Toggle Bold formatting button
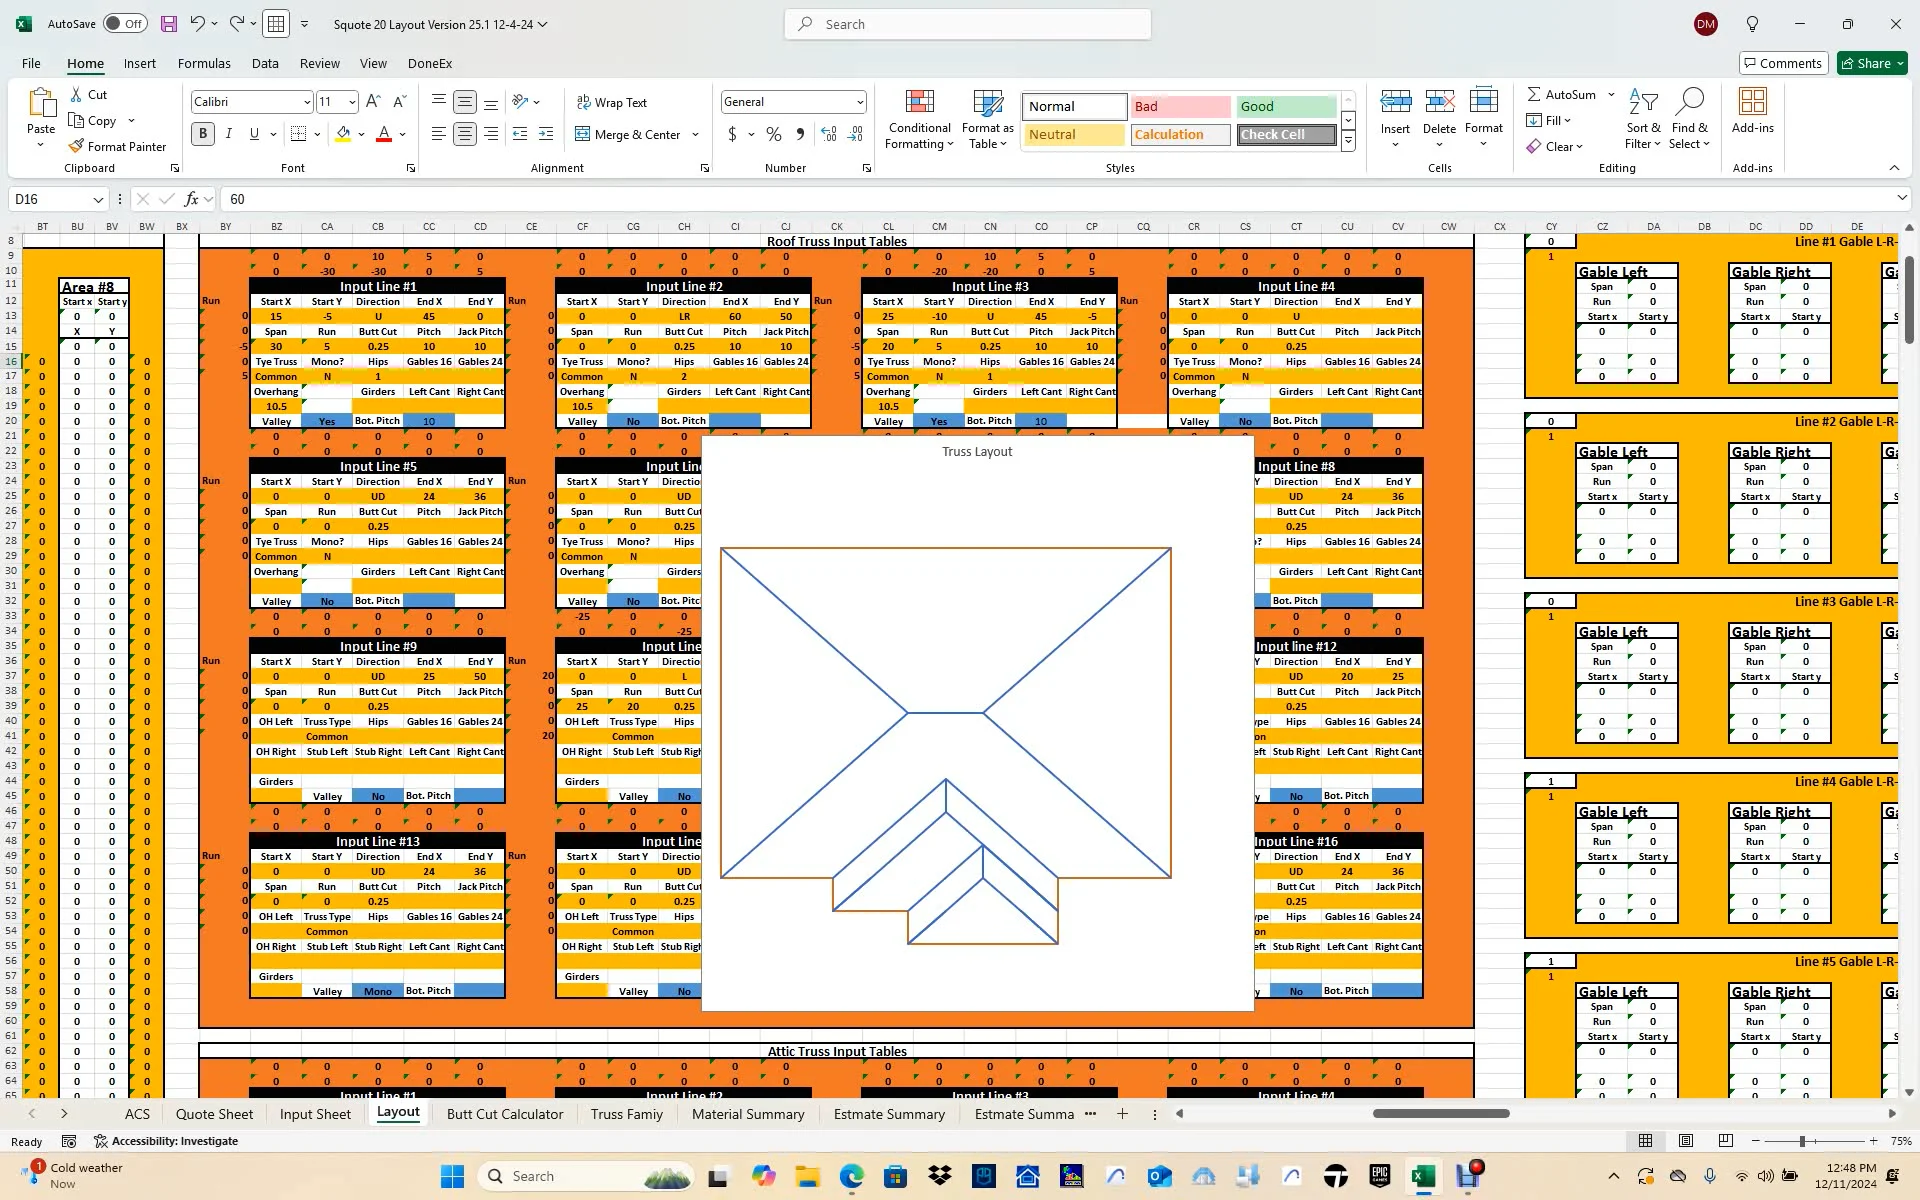This screenshot has width=1920, height=1200. [x=203, y=134]
